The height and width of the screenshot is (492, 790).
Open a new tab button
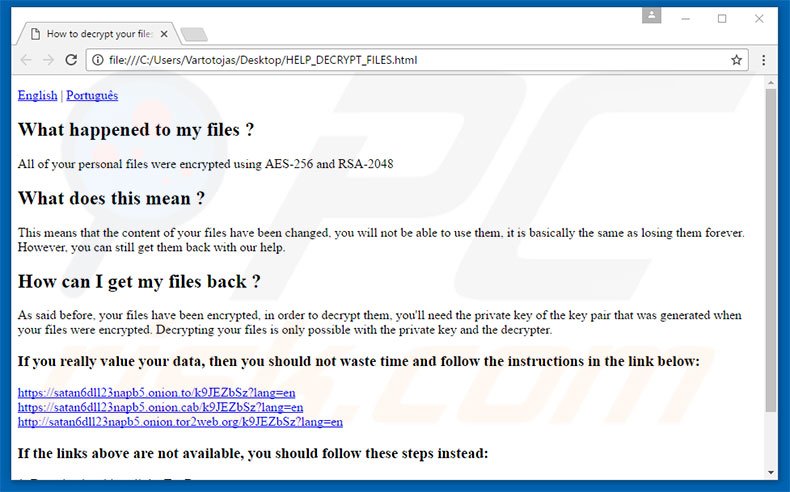pos(194,34)
